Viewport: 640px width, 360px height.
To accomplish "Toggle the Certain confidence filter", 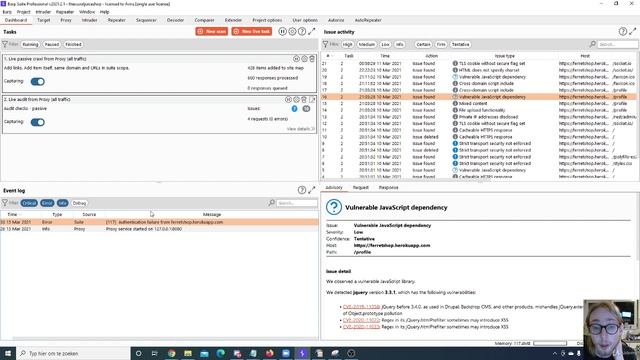I will point(423,44).
